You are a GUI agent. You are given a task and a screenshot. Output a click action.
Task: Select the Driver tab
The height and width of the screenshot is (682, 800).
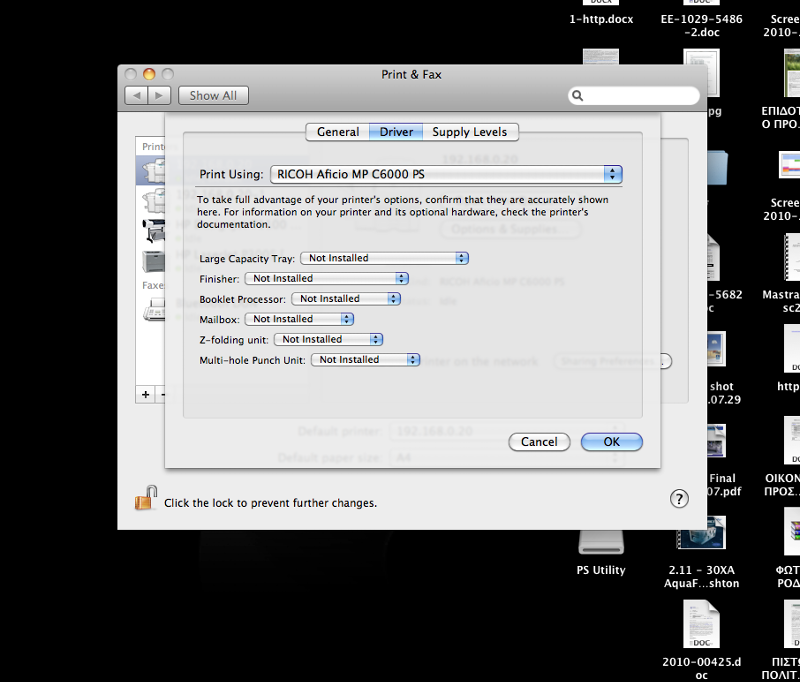pyautogui.click(x=396, y=132)
